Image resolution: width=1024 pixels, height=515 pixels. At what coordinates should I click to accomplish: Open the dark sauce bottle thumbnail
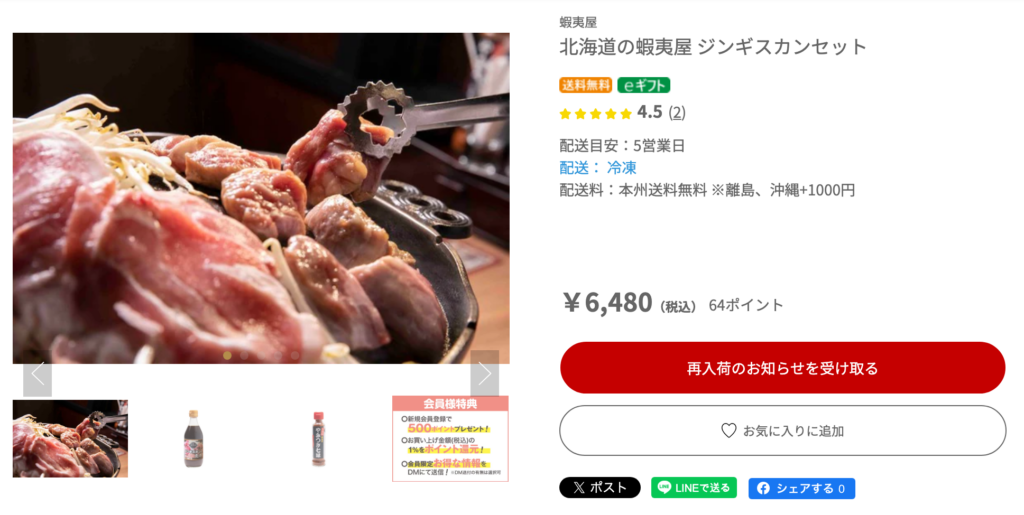[192, 439]
